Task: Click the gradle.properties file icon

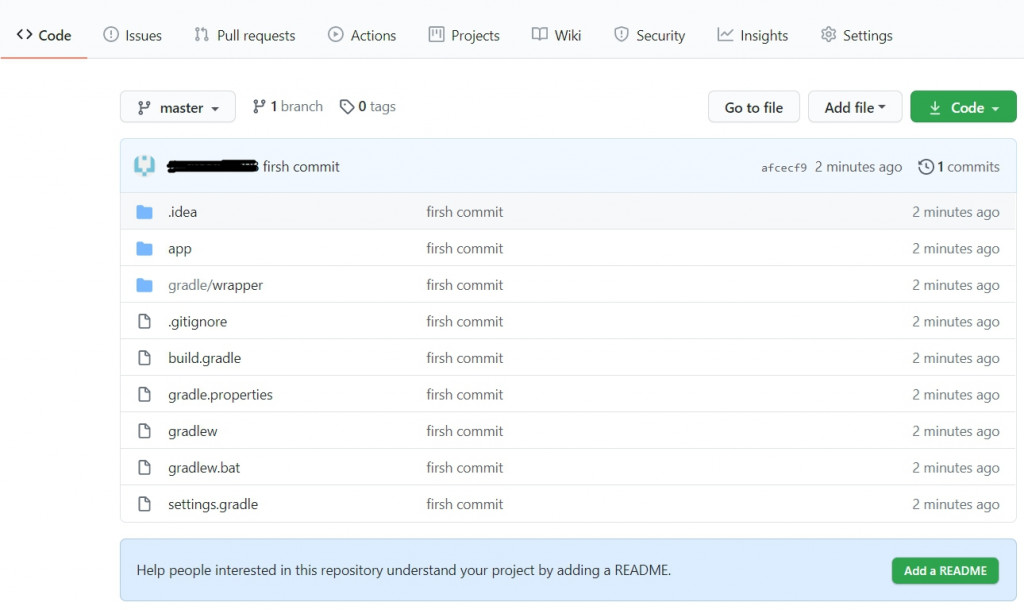Action: [144, 394]
